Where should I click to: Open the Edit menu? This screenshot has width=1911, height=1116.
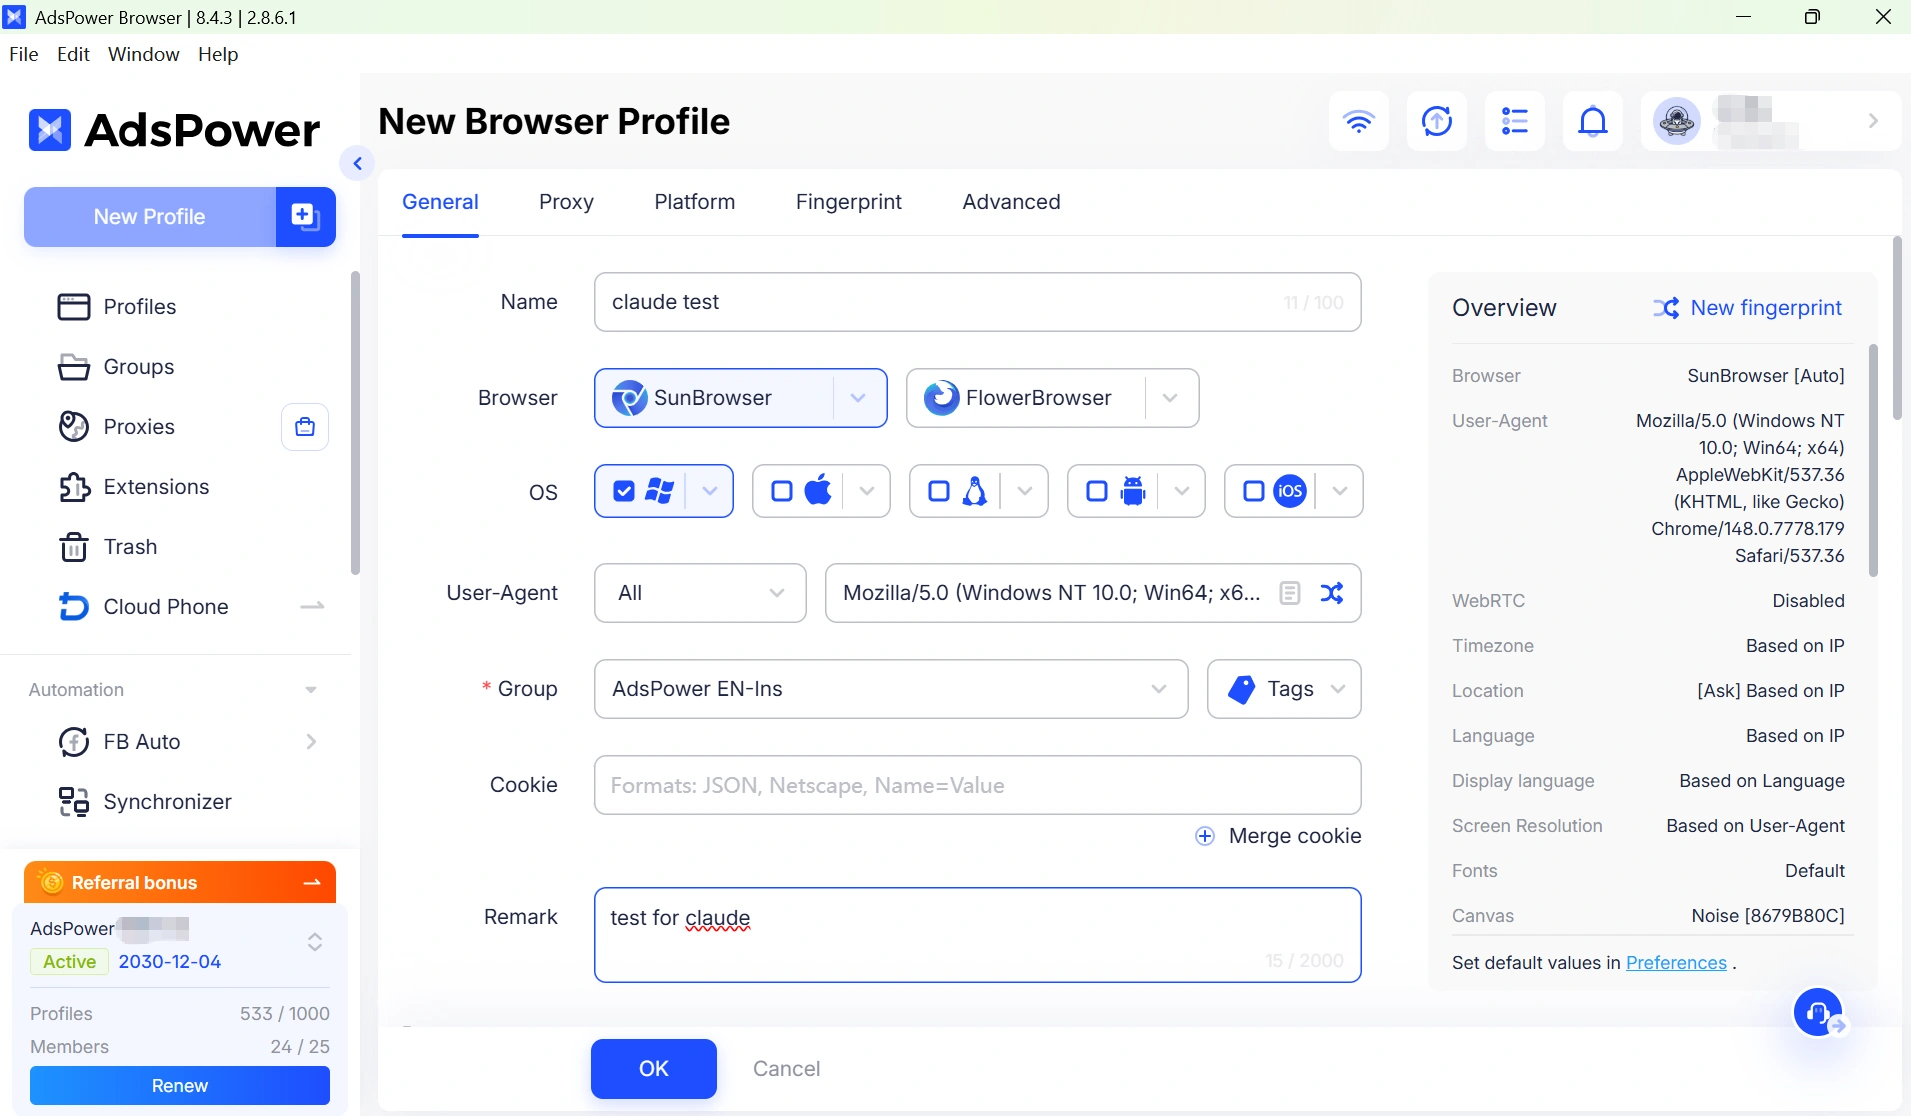tap(73, 54)
